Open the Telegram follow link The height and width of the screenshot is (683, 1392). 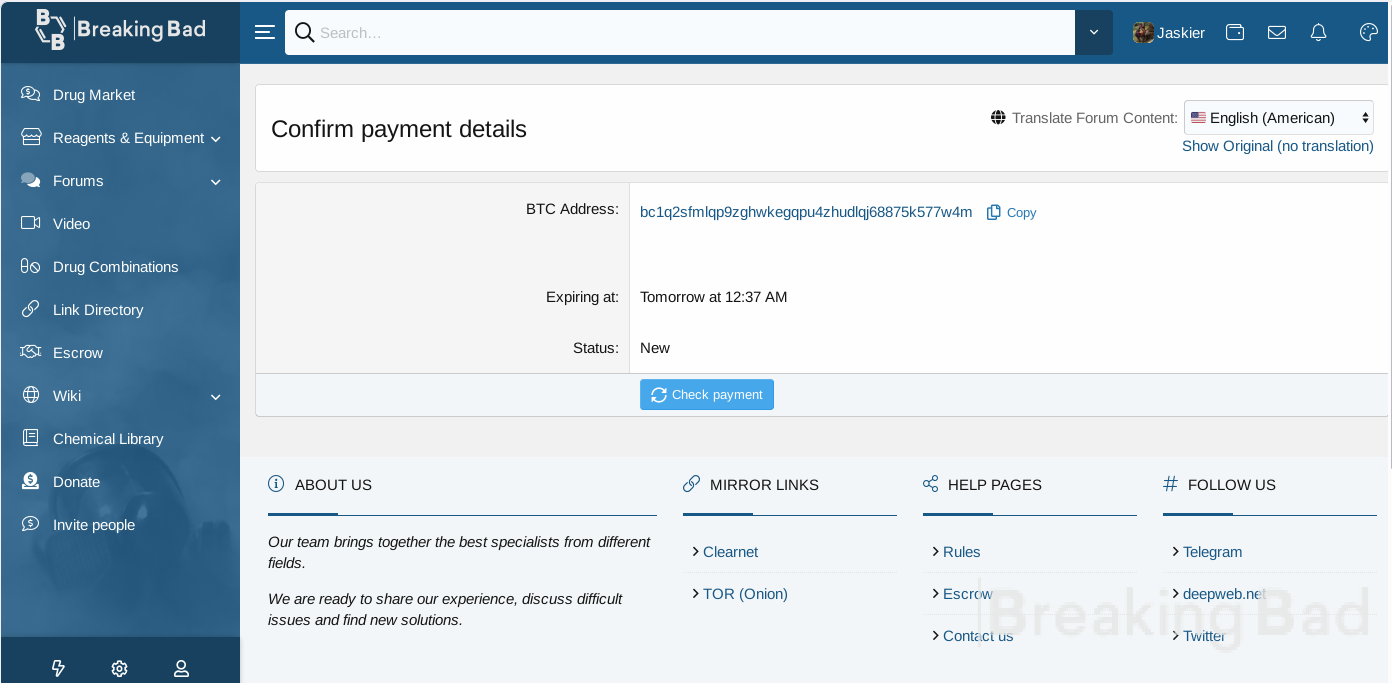(1212, 552)
